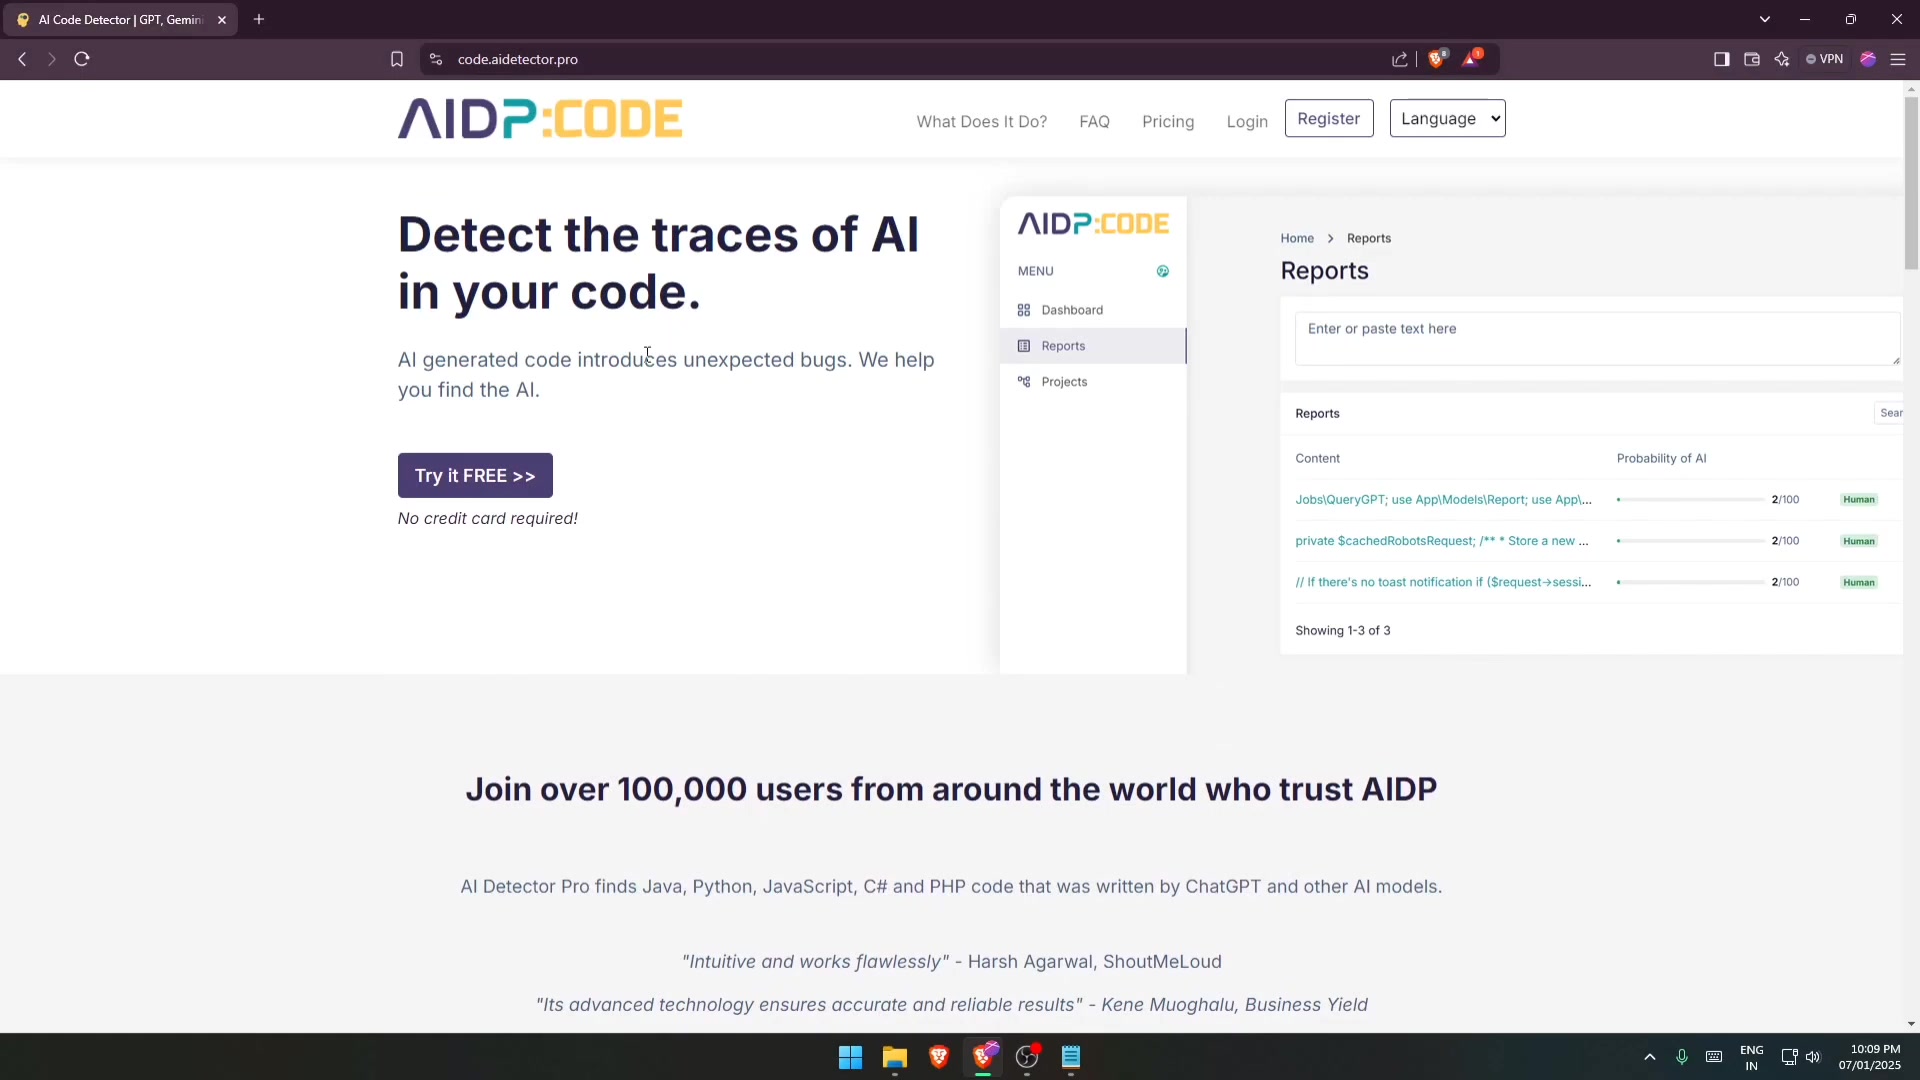The height and width of the screenshot is (1080, 1920).
Task: Open a new browser tab
Action: [259, 19]
